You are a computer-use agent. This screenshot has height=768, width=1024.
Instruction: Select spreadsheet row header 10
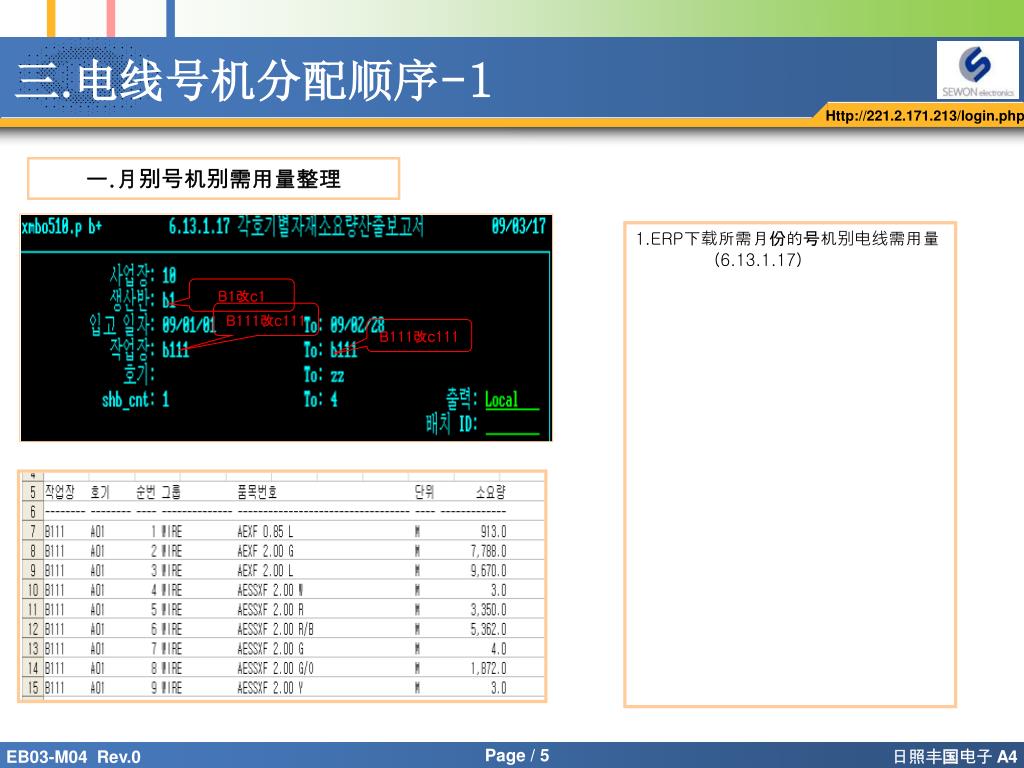coord(33,590)
